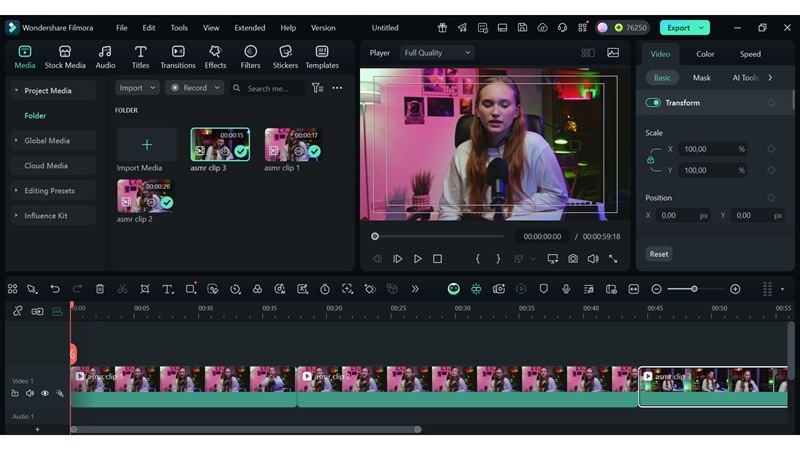Open the Tools menu
The height and width of the screenshot is (450, 800).
coord(179,28)
